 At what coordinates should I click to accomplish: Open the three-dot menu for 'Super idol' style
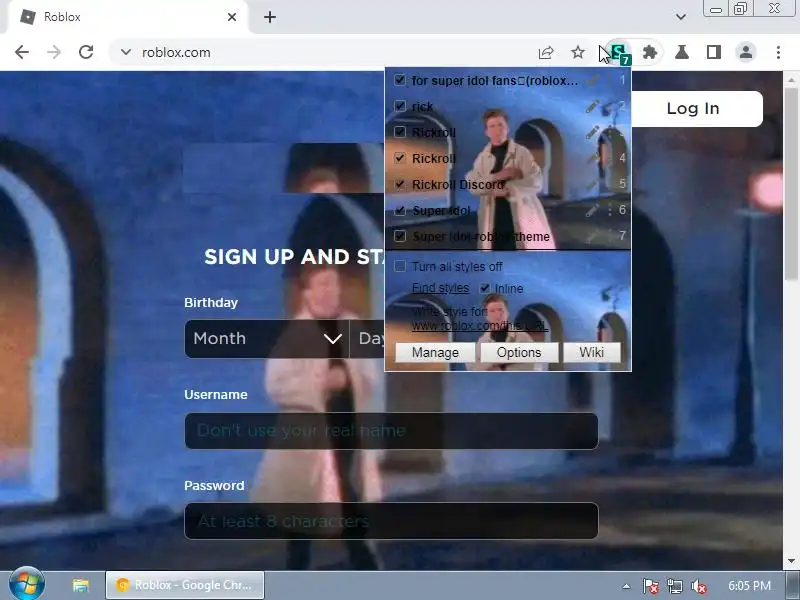click(x=609, y=210)
